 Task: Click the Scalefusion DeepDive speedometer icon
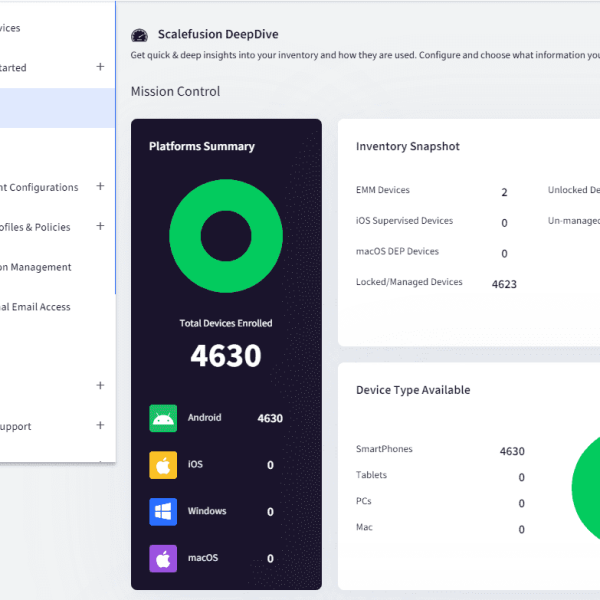(x=139, y=35)
